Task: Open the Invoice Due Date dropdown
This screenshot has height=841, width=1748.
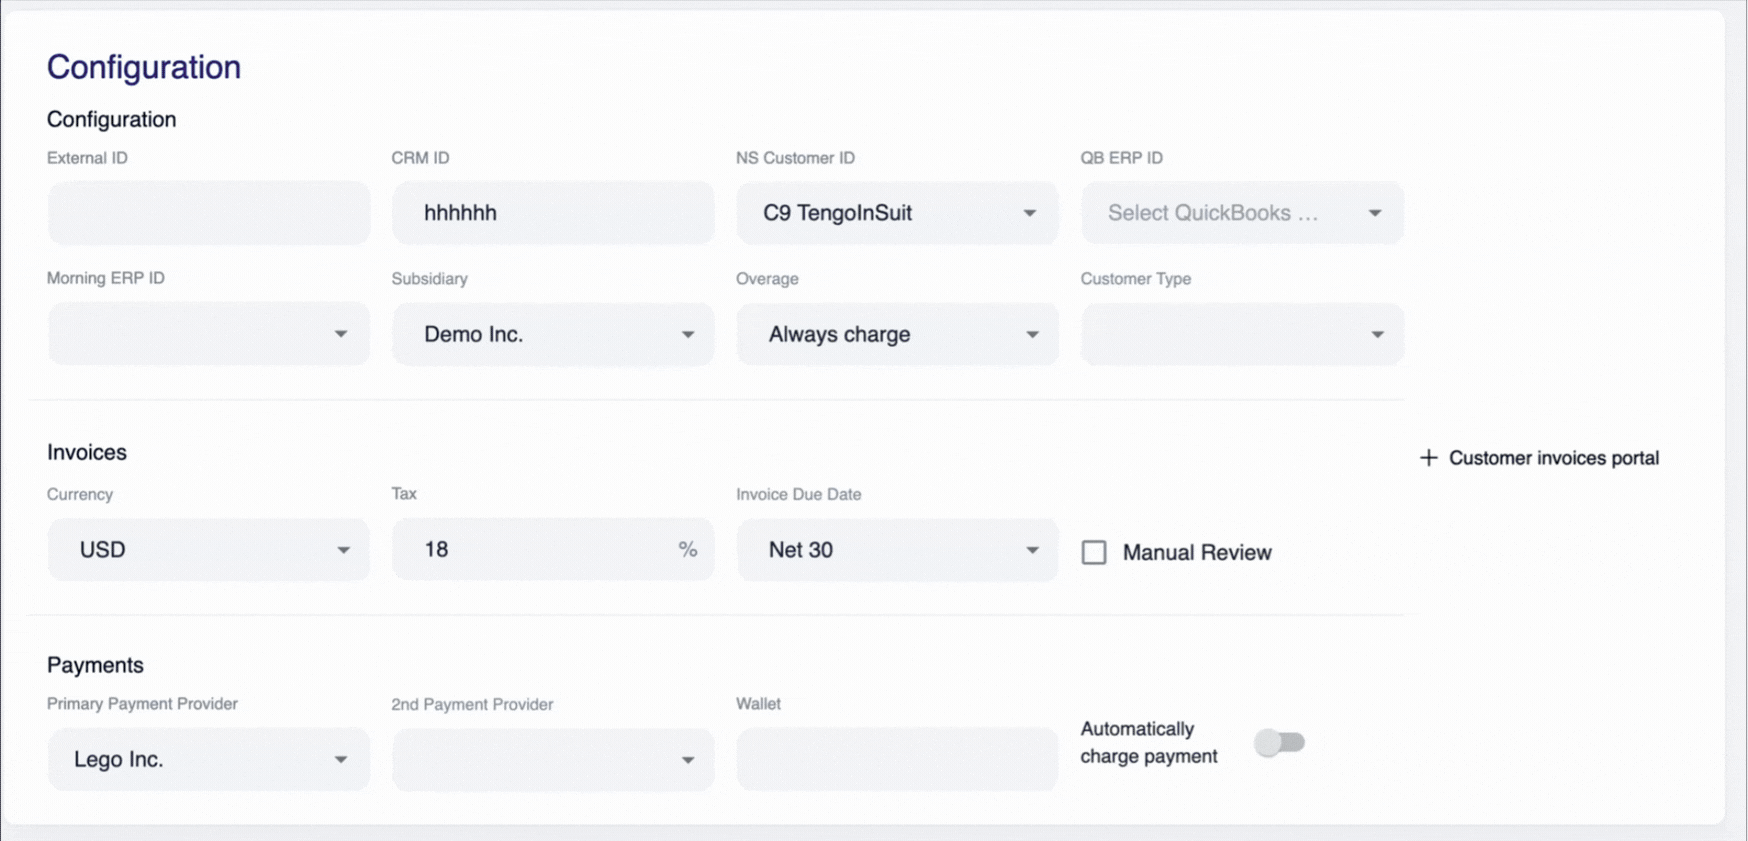Action: [897, 549]
